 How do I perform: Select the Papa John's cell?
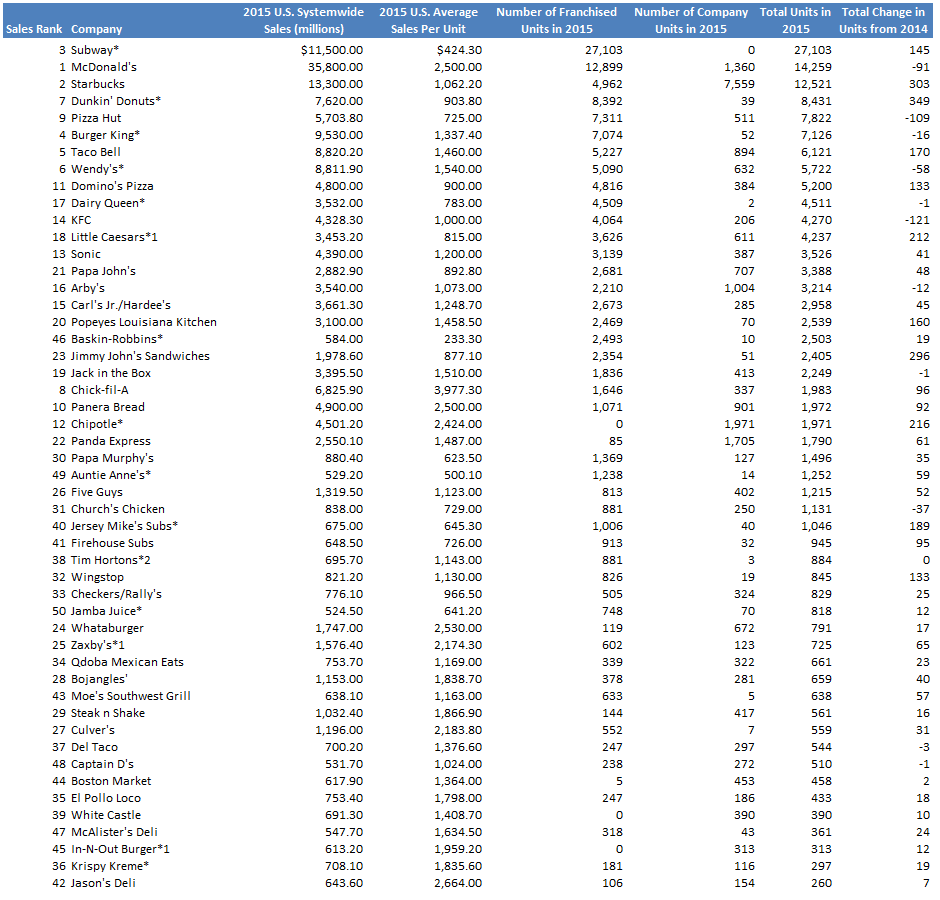click(x=103, y=271)
